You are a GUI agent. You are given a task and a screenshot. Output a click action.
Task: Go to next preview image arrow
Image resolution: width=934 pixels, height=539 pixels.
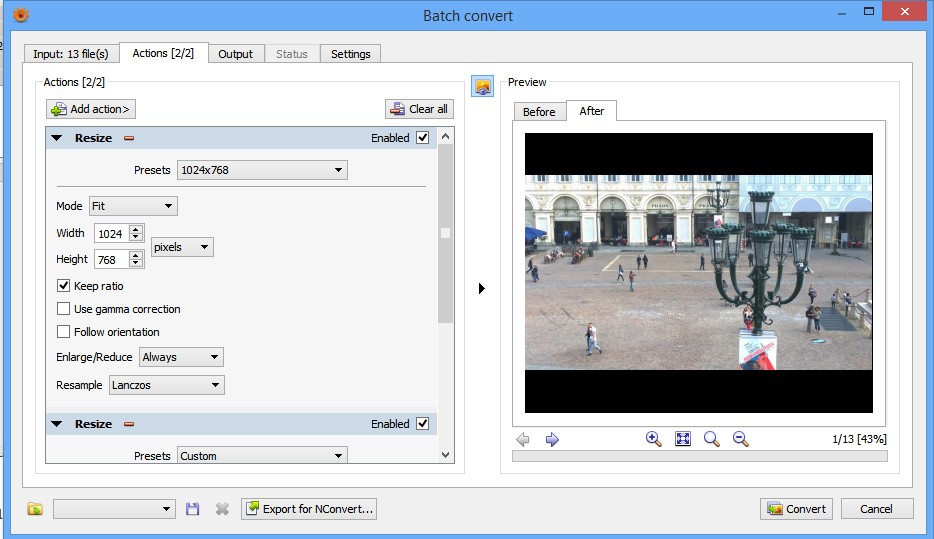click(x=552, y=439)
